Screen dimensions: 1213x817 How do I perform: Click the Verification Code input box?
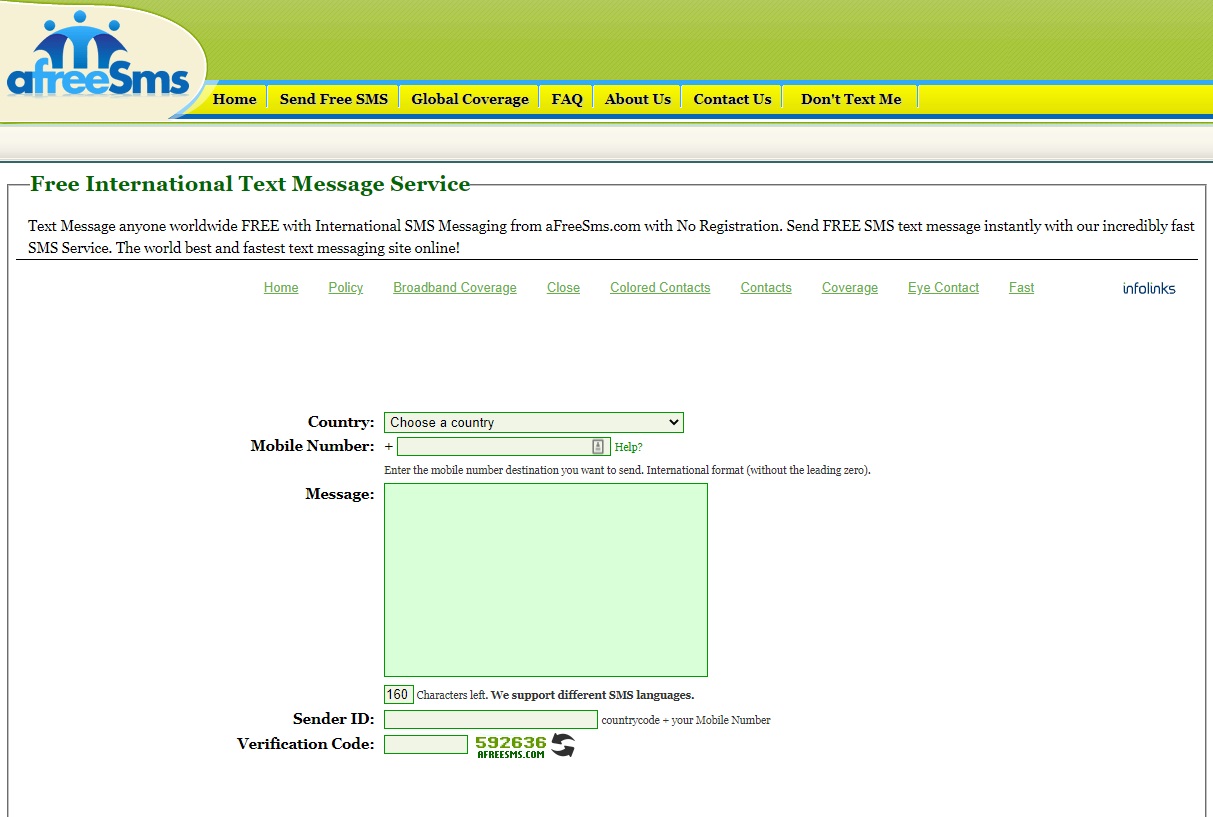(425, 745)
